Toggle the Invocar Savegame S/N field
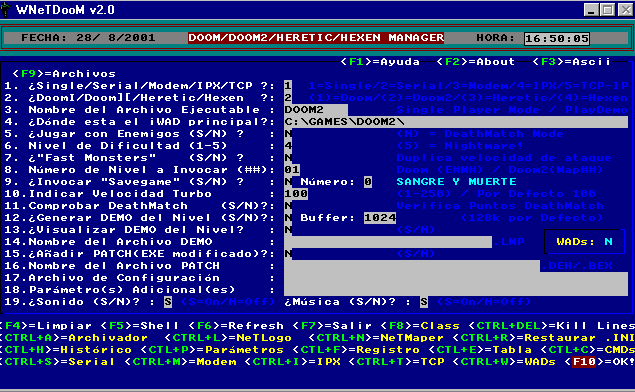The height and width of the screenshot is (392, 635). 288,182
